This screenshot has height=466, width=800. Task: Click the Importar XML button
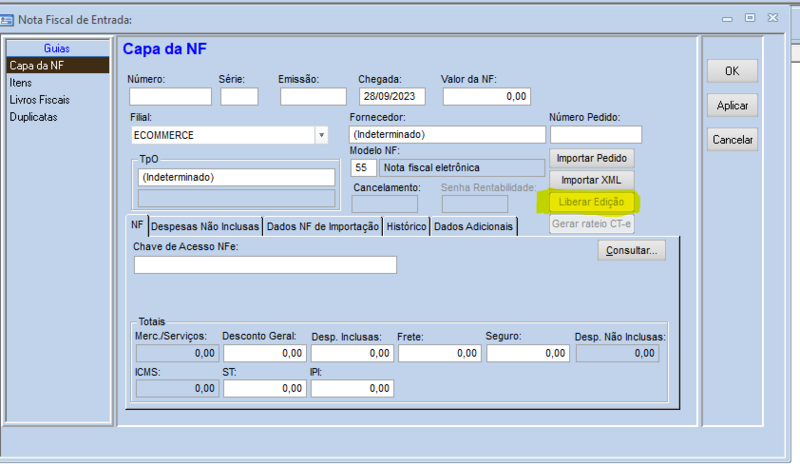click(592, 180)
